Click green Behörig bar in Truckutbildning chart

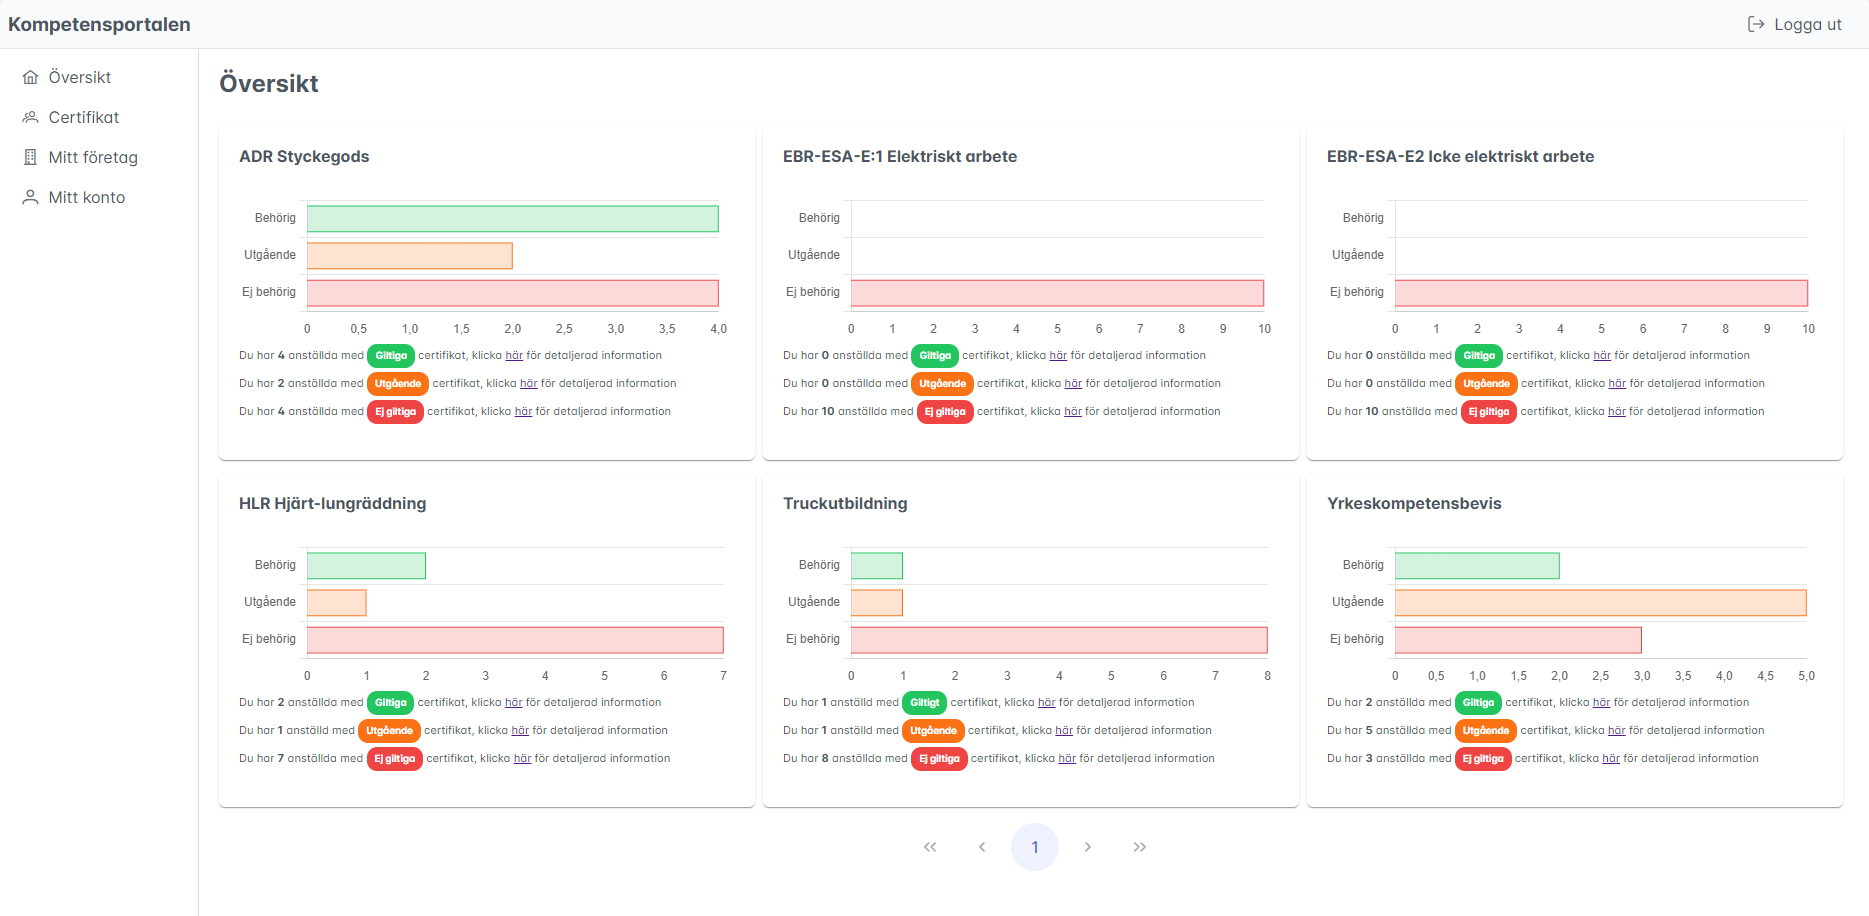(877, 565)
